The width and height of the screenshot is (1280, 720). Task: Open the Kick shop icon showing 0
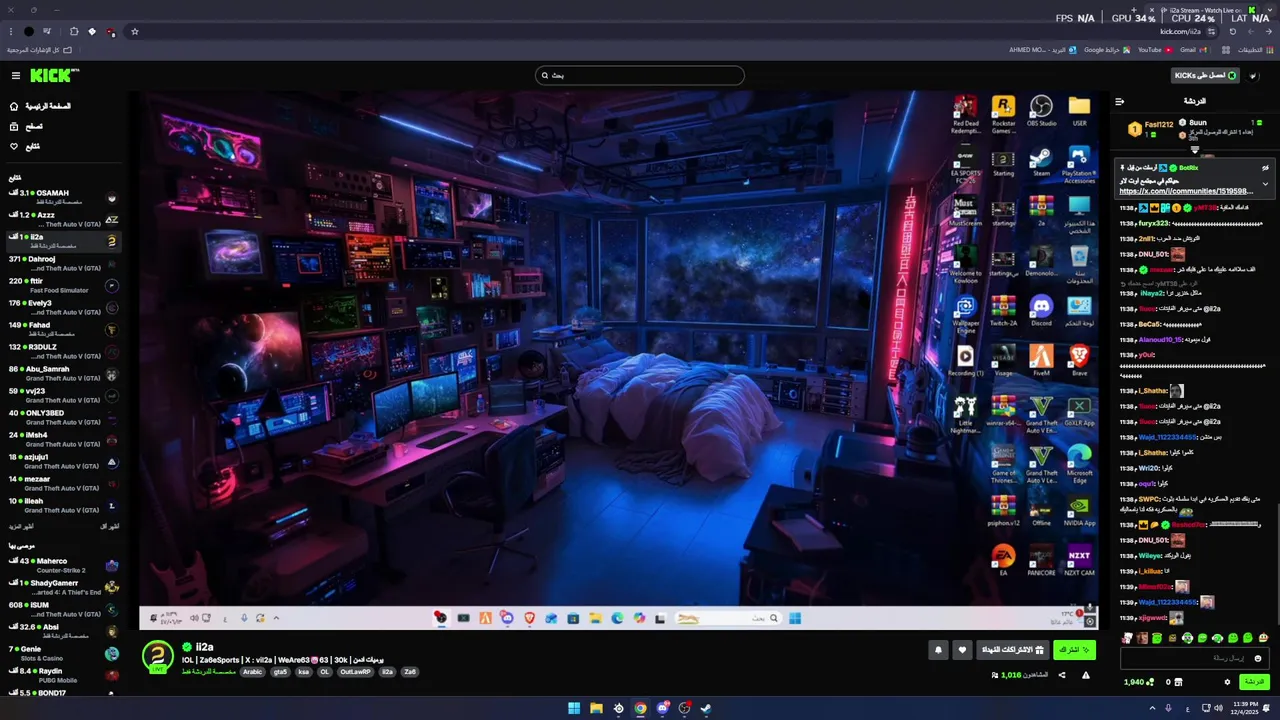1173,682
